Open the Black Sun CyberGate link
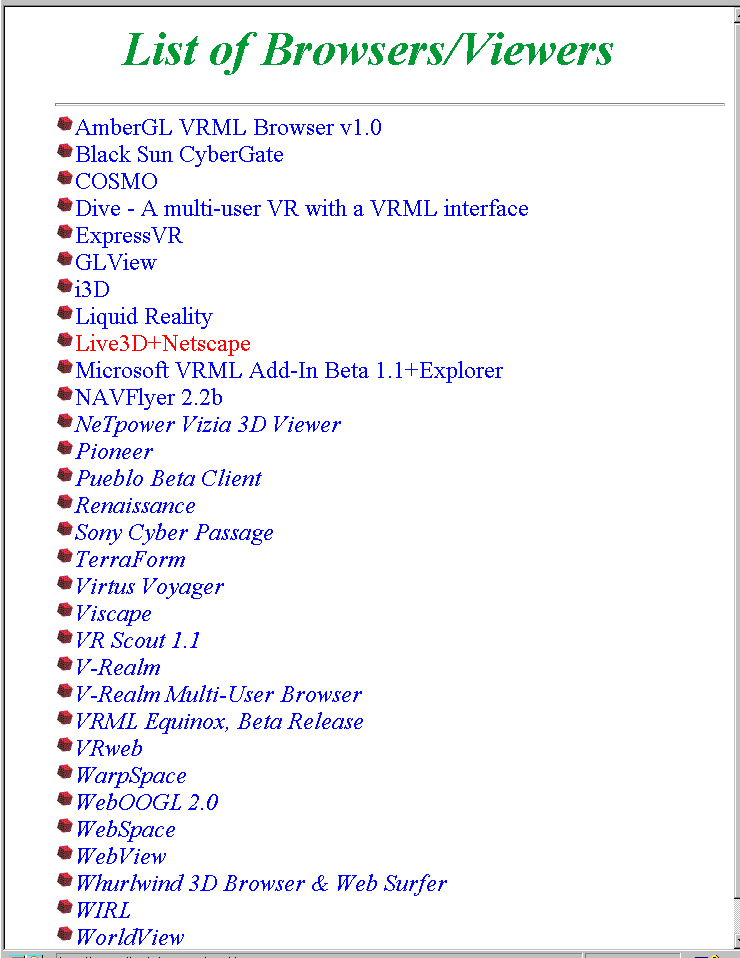 [179, 154]
